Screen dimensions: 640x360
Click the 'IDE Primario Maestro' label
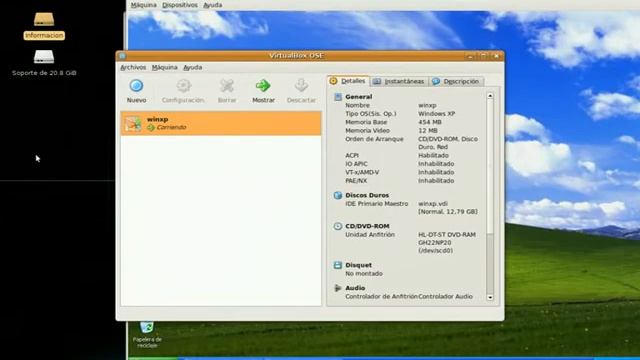point(377,203)
